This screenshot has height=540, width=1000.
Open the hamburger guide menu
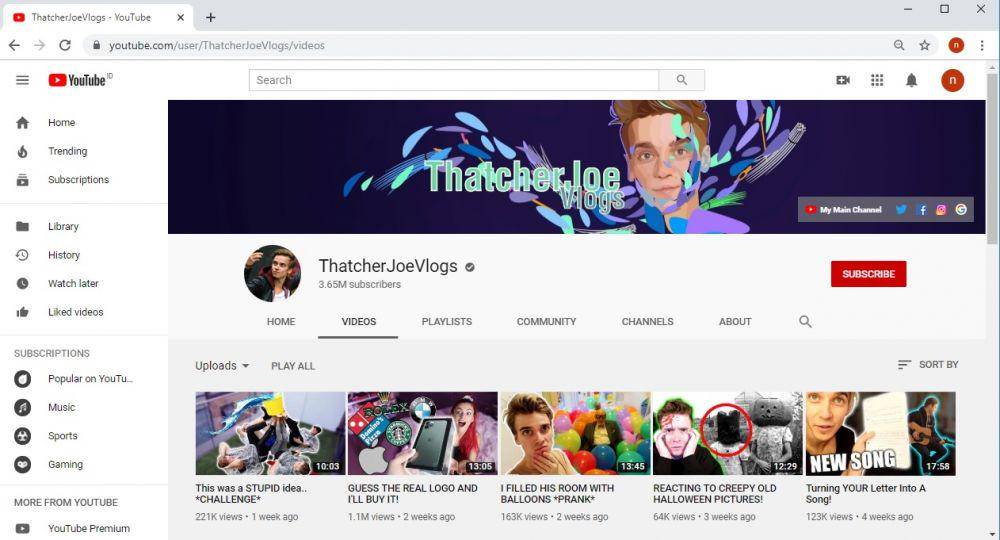(x=22, y=80)
